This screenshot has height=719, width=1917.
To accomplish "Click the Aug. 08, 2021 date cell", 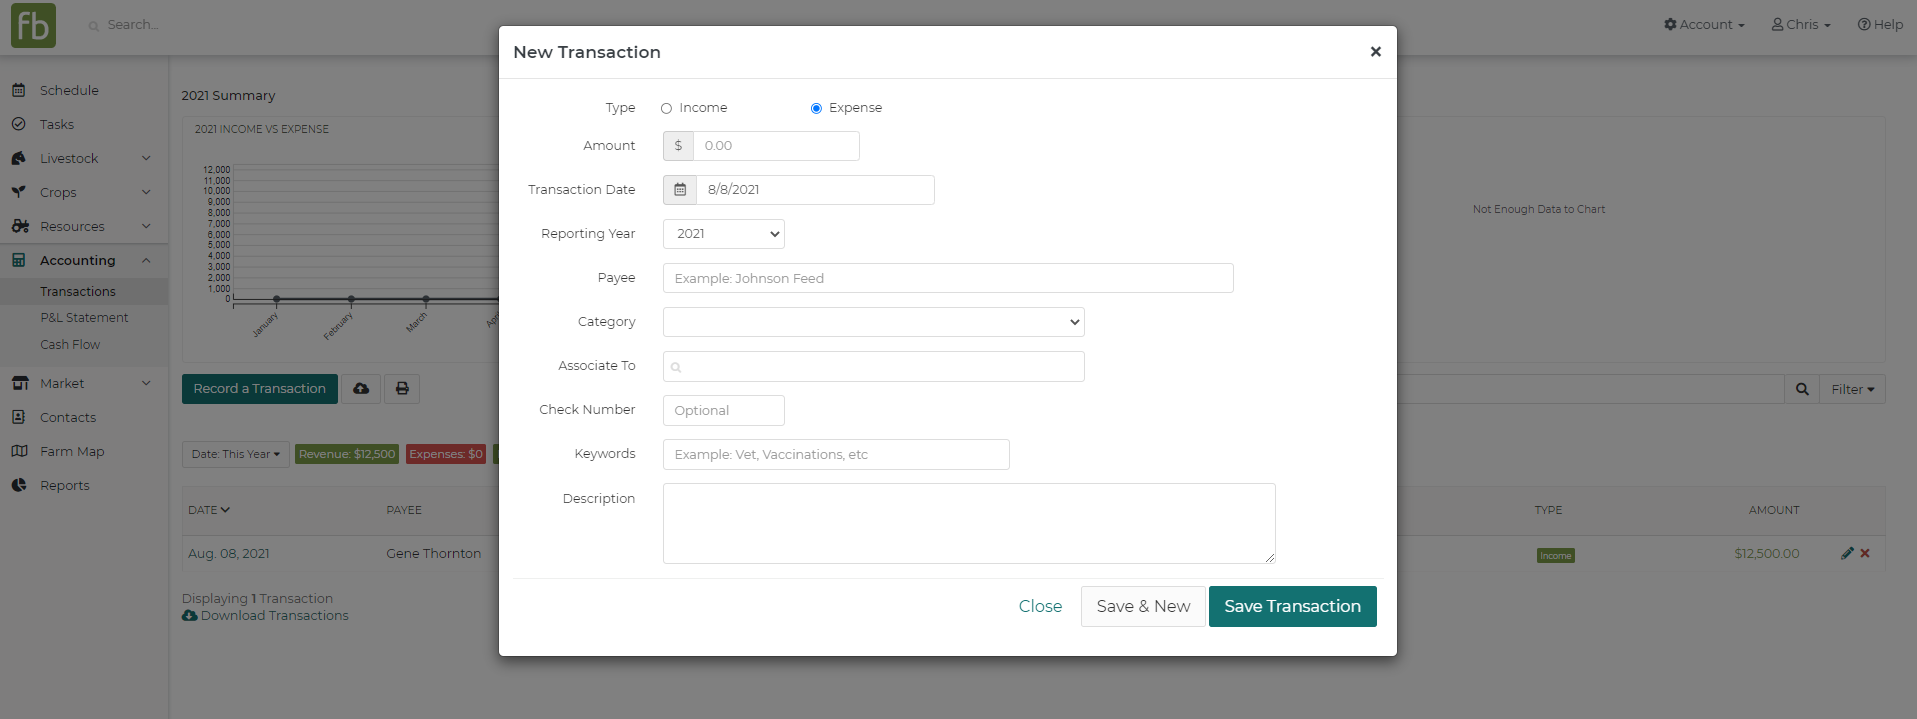I will [x=229, y=553].
